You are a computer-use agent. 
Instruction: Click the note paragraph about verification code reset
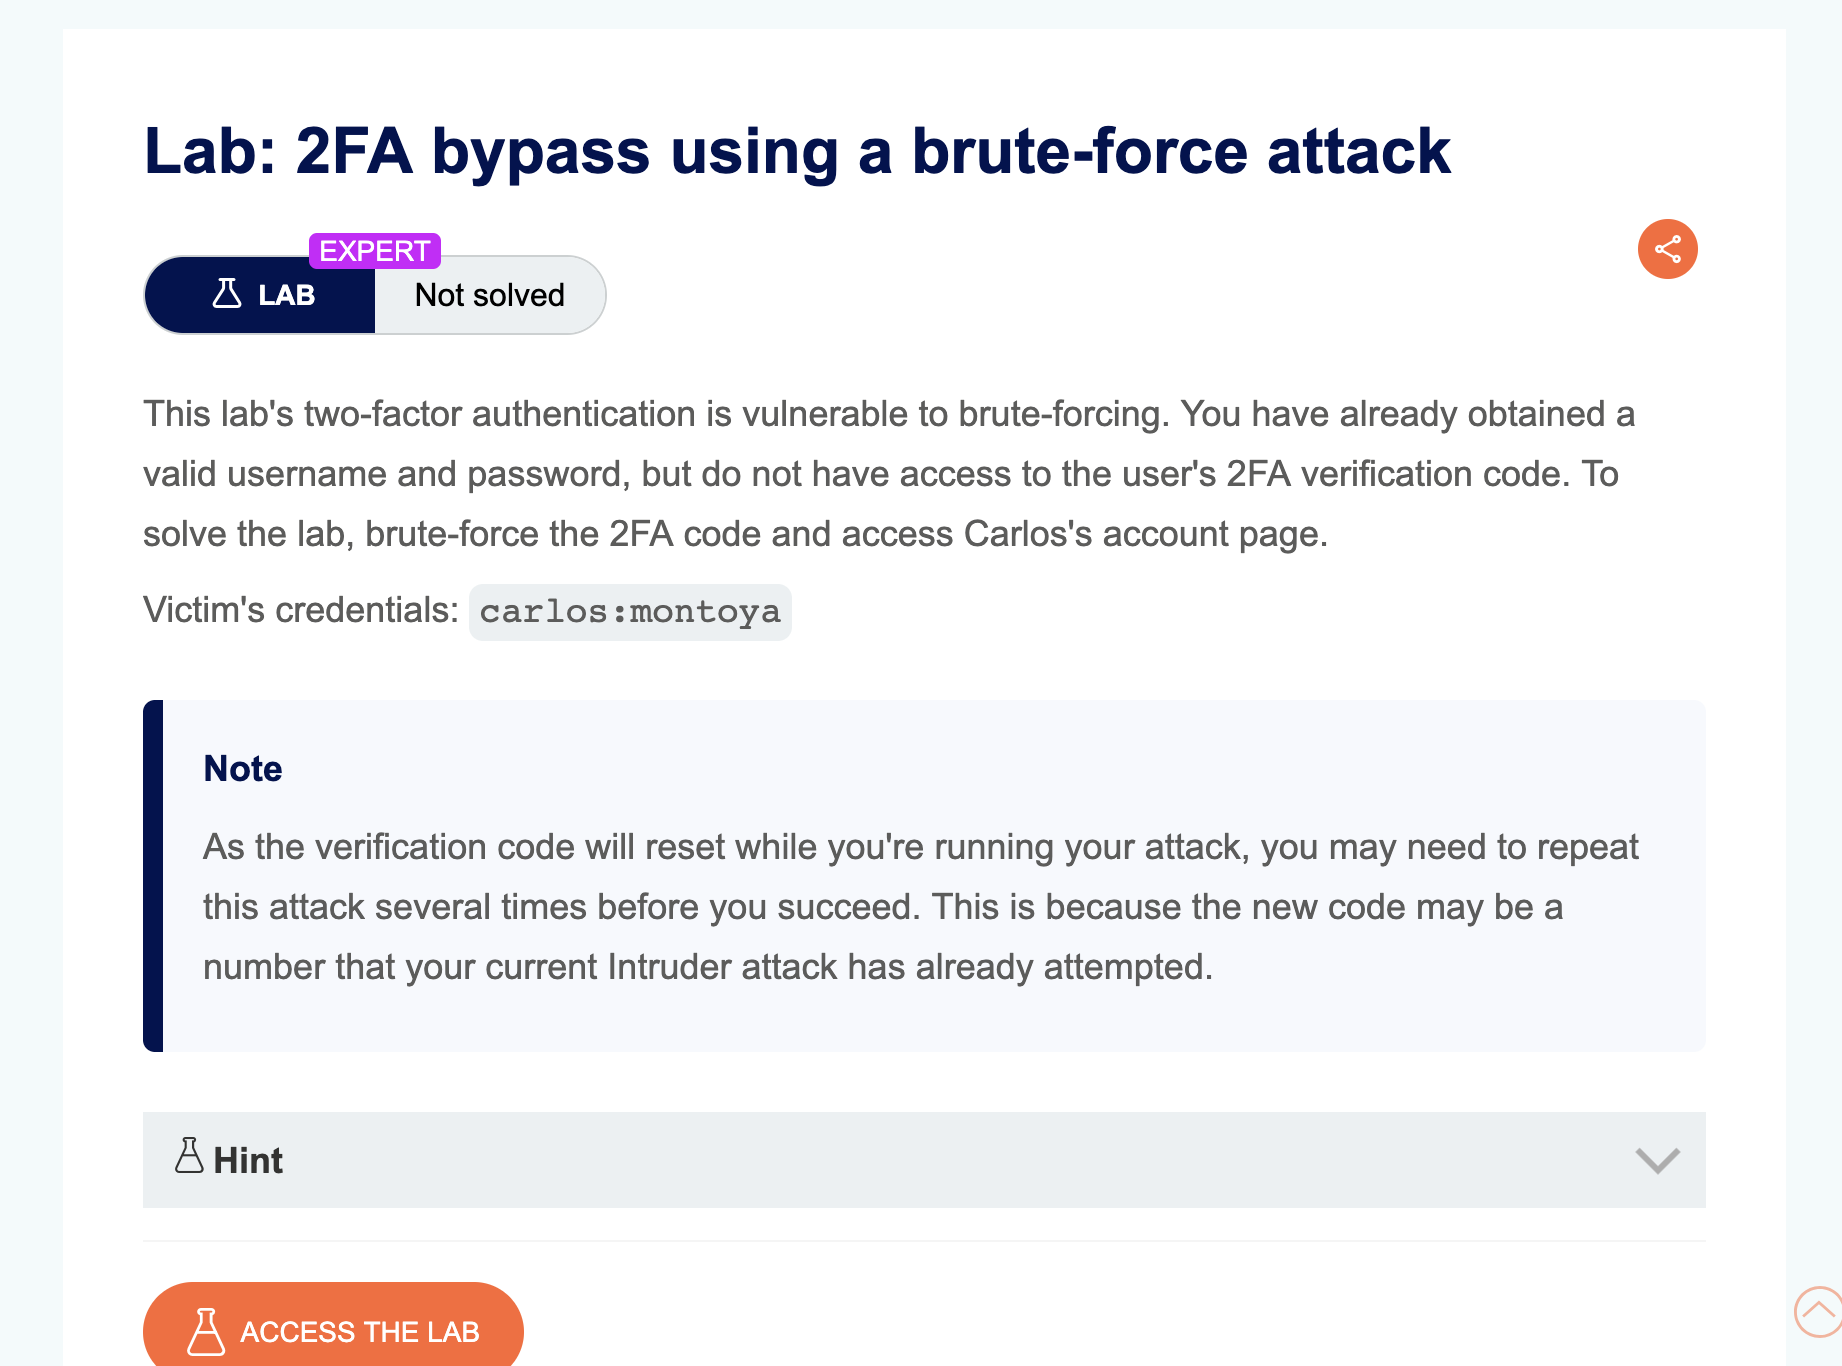coord(920,907)
